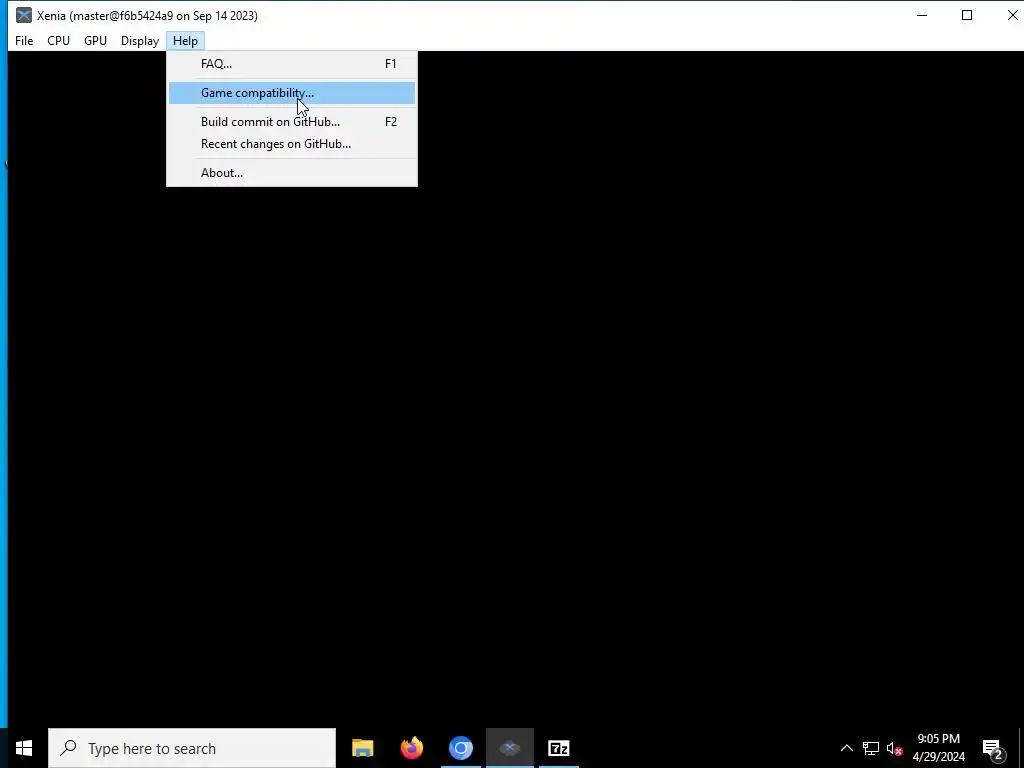This screenshot has height=768, width=1024.
Task: Close the open Help menu
Action: [185, 40]
